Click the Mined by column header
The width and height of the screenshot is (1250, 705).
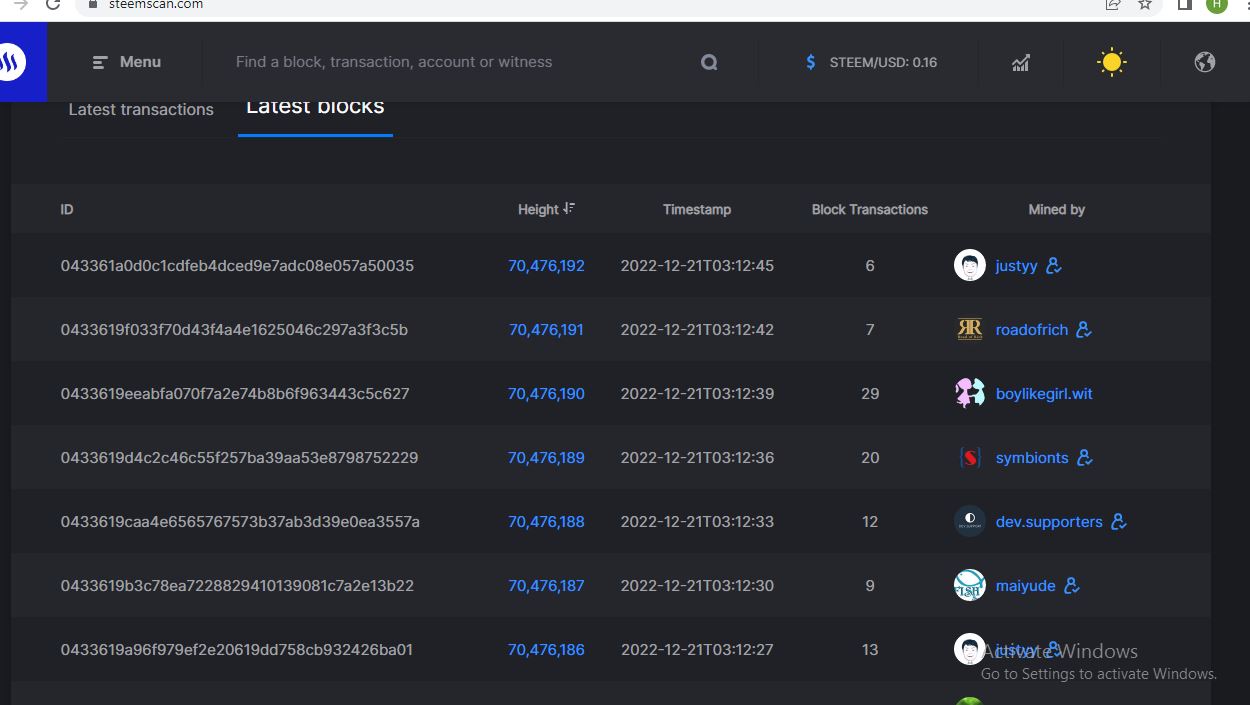[1056, 209]
